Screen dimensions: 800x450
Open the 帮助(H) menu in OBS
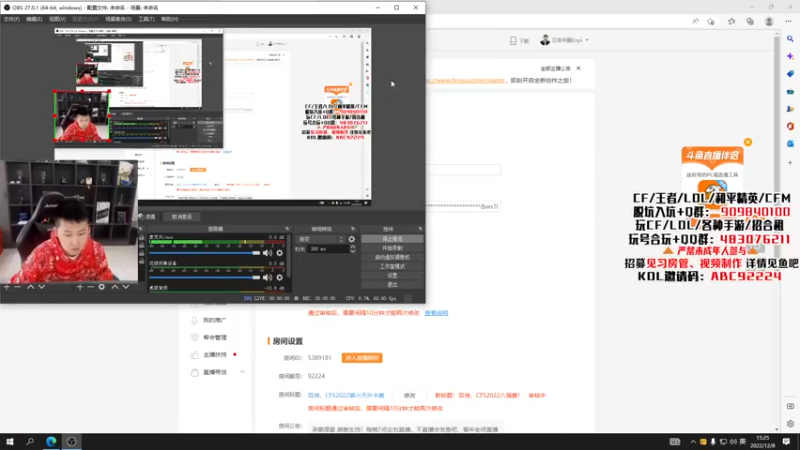(x=169, y=19)
